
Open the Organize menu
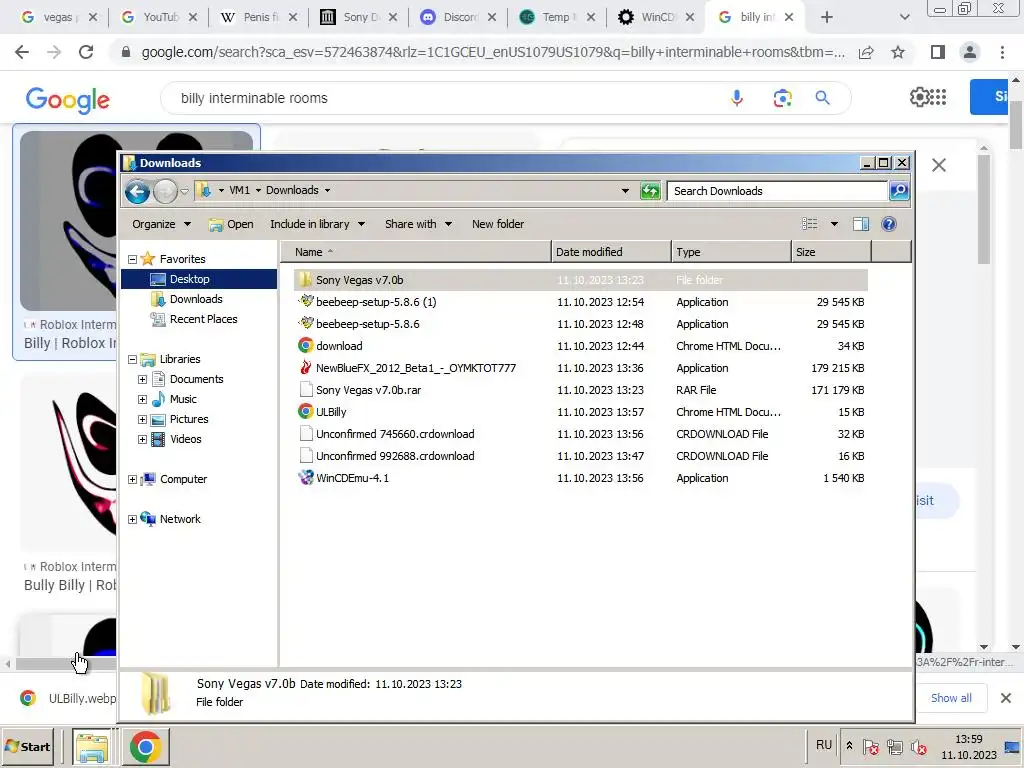pyautogui.click(x=161, y=224)
